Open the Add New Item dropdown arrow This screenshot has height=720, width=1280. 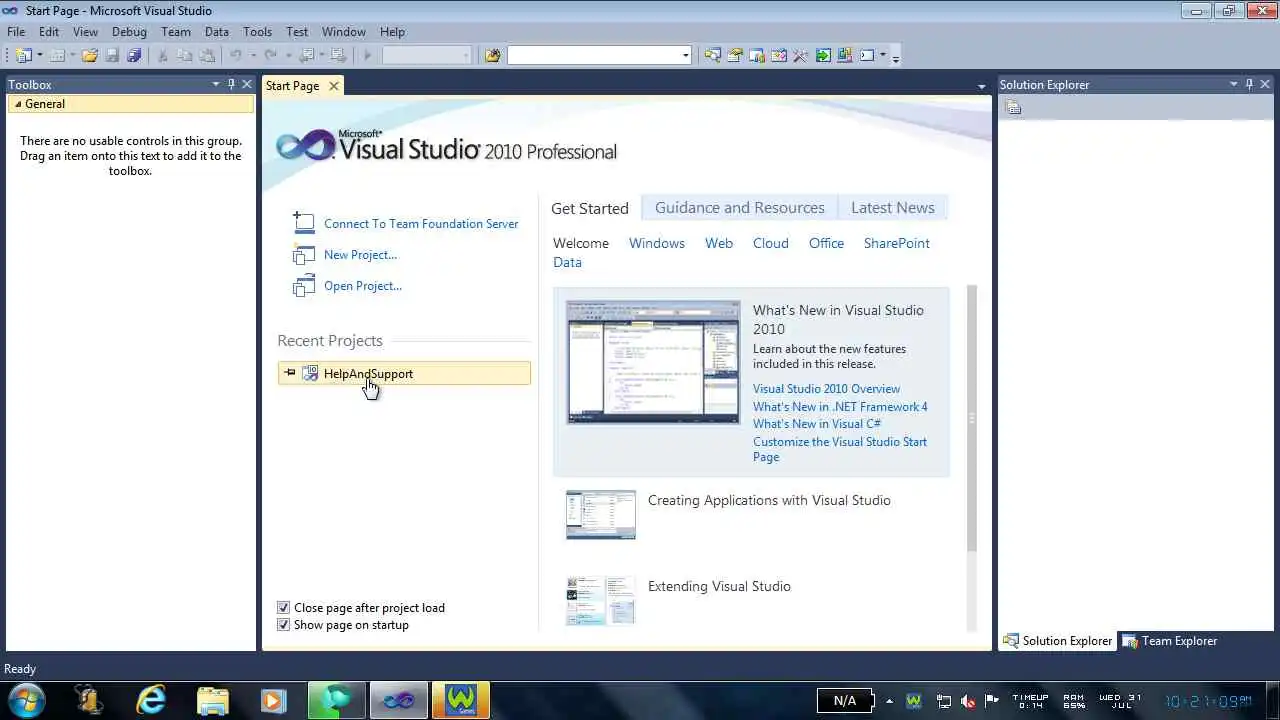click(73, 56)
